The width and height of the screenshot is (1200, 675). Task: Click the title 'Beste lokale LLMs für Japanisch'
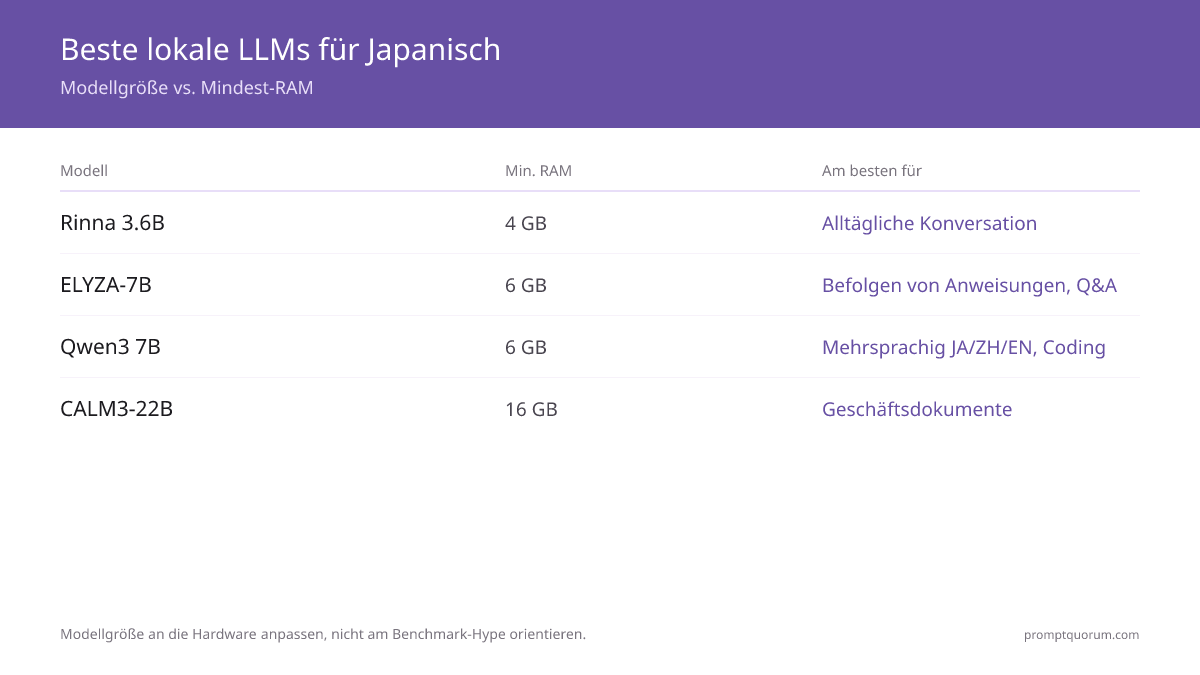(x=280, y=49)
